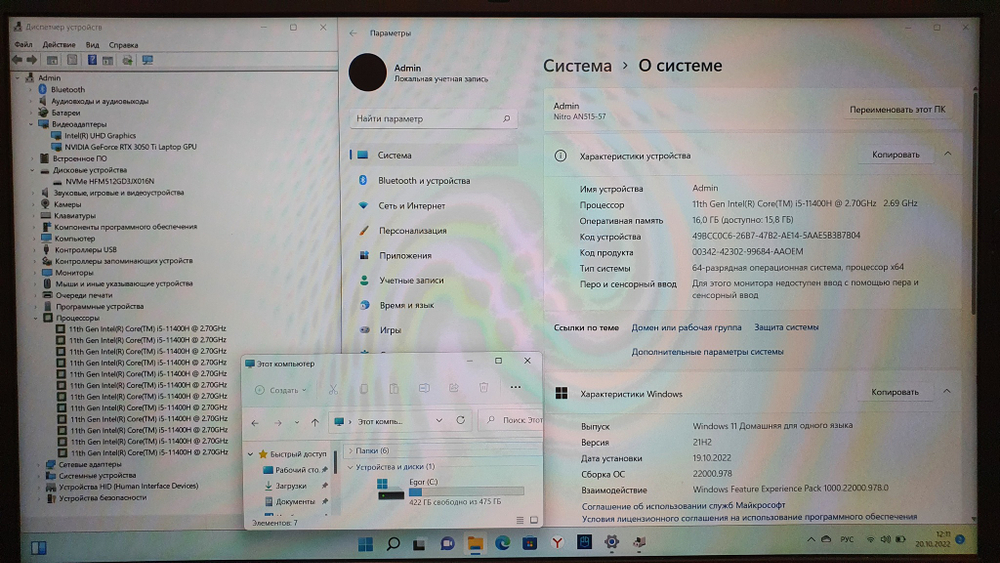This screenshot has height=563, width=1000.
Task: Click Копировать next to Характеристики устройства
Action: (895, 154)
